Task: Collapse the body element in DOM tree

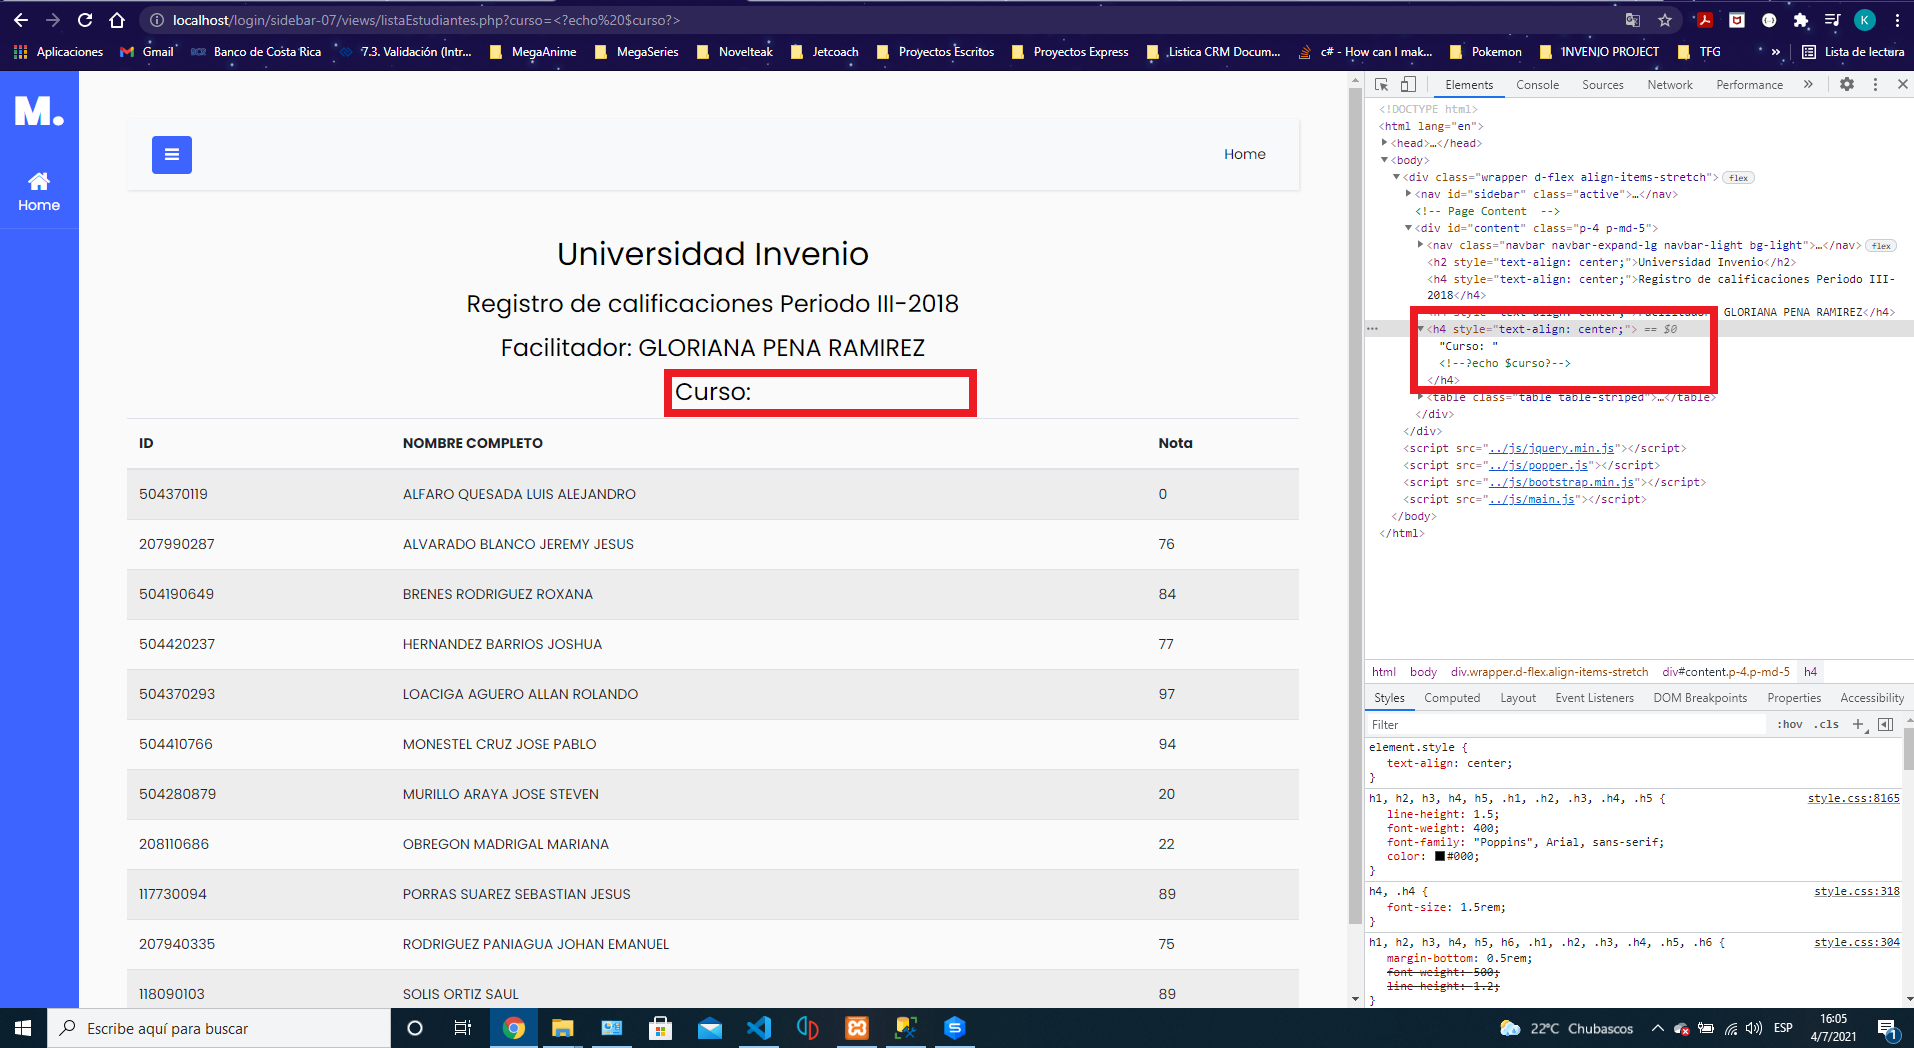Action: coord(1385,160)
